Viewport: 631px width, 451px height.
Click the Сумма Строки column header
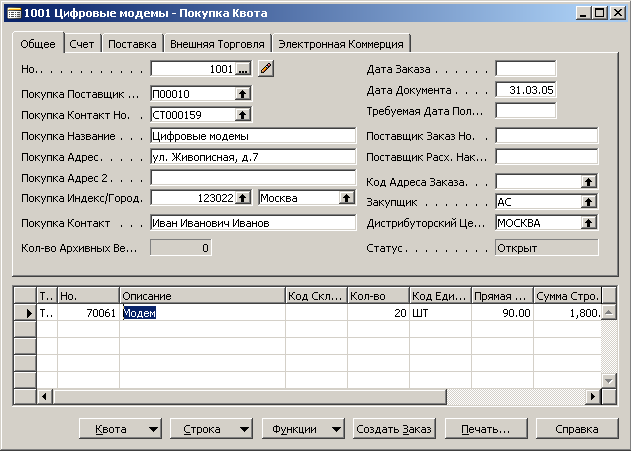(567, 296)
